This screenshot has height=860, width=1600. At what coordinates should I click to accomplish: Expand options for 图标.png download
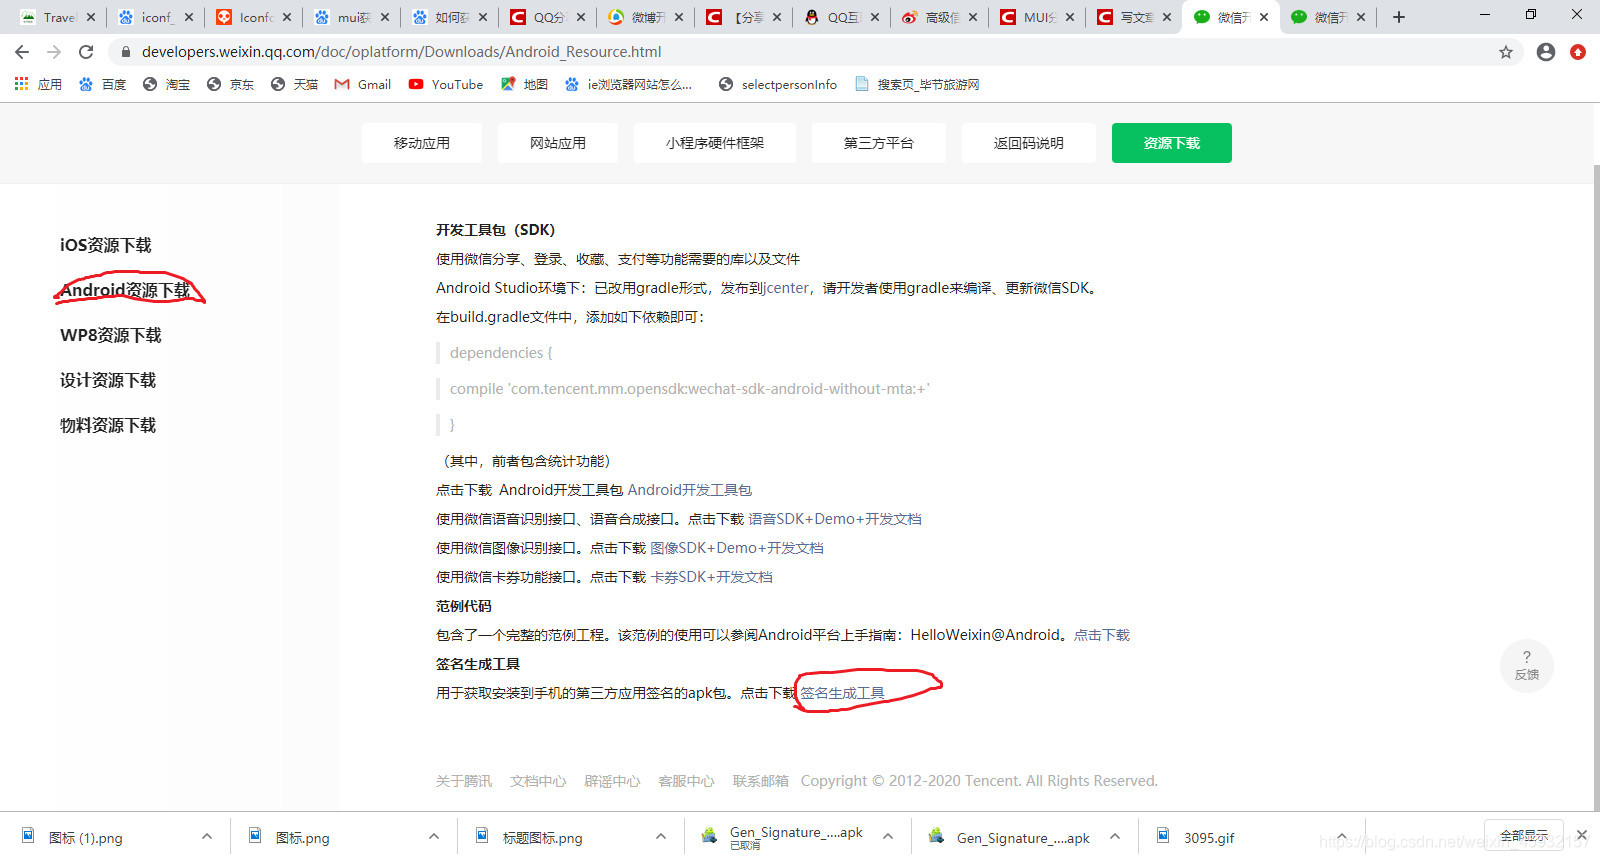434,837
